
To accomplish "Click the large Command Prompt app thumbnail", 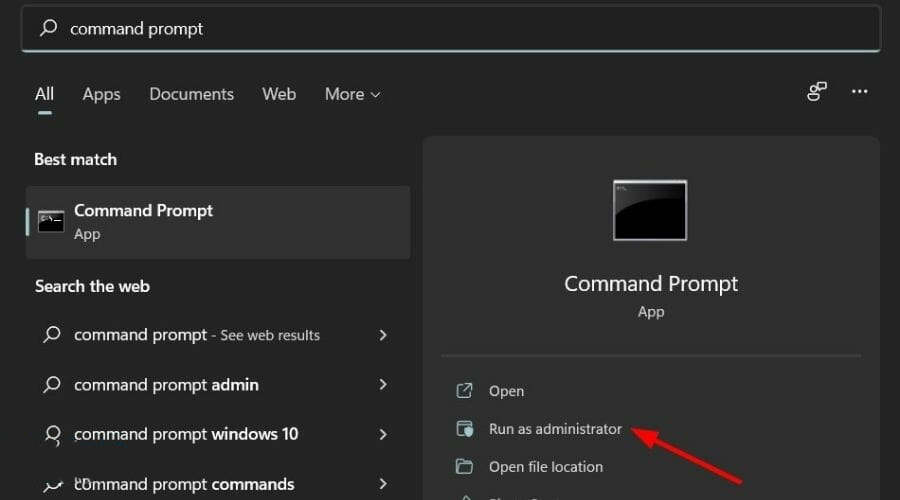I will click(x=650, y=211).
